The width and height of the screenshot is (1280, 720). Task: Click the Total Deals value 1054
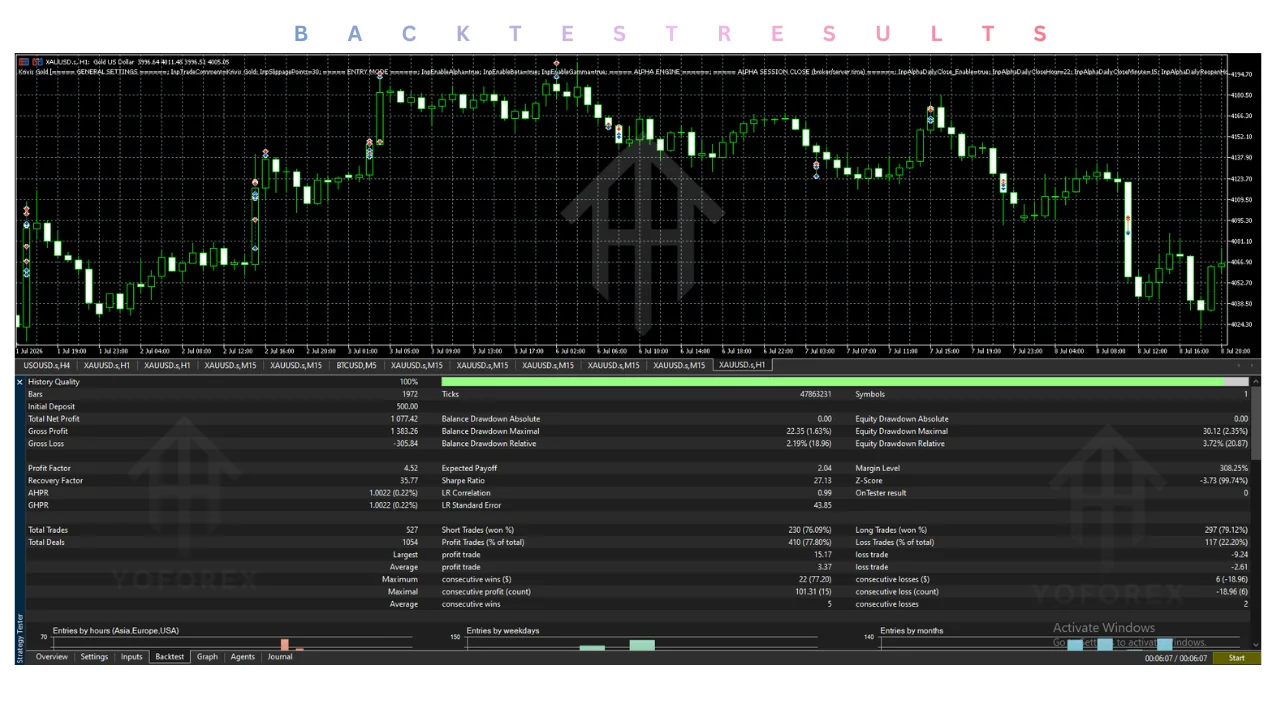click(409, 542)
